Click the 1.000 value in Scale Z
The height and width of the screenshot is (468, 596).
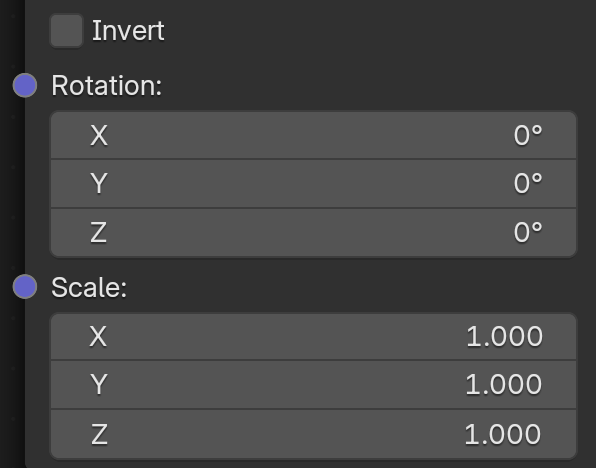pos(502,434)
